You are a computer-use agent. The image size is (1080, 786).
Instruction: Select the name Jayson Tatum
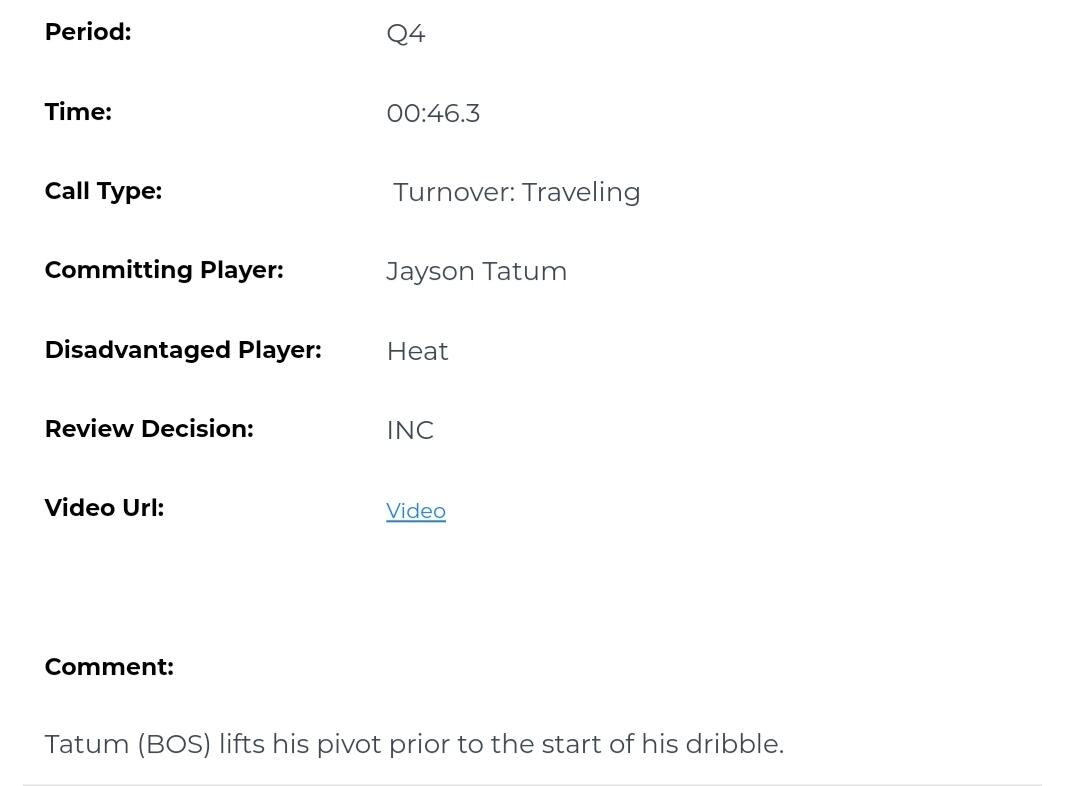pyautogui.click(x=476, y=271)
